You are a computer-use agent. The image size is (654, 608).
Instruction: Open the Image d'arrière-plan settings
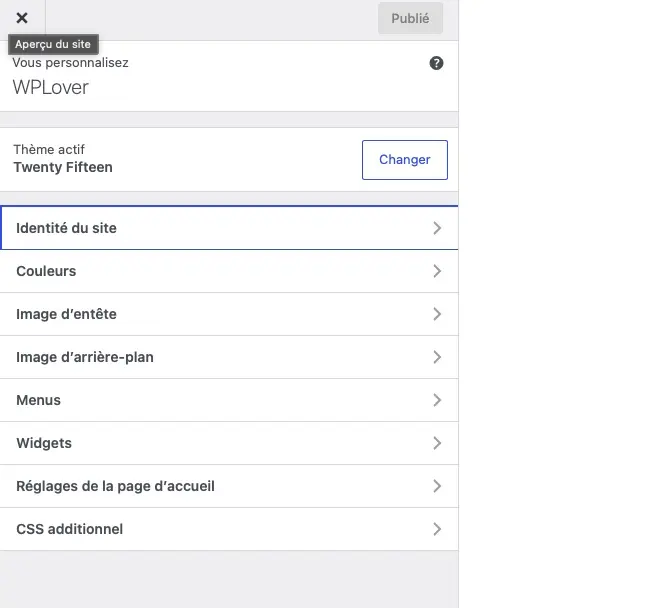229,357
